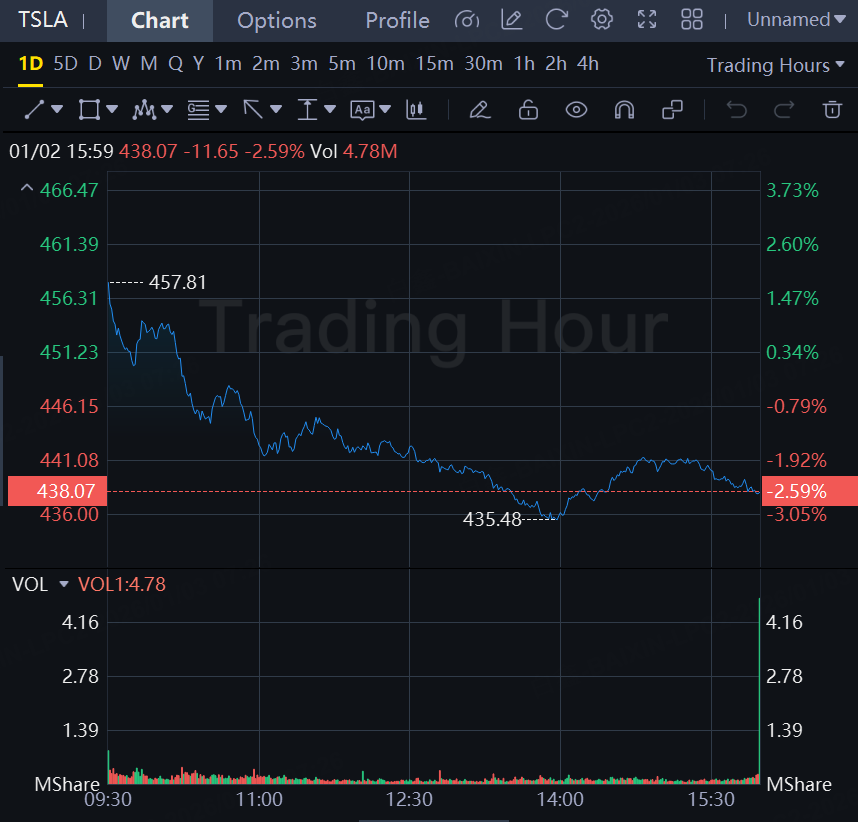The image size is (858, 822).
Task: Switch to the Options tab
Action: (x=277, y=20)
